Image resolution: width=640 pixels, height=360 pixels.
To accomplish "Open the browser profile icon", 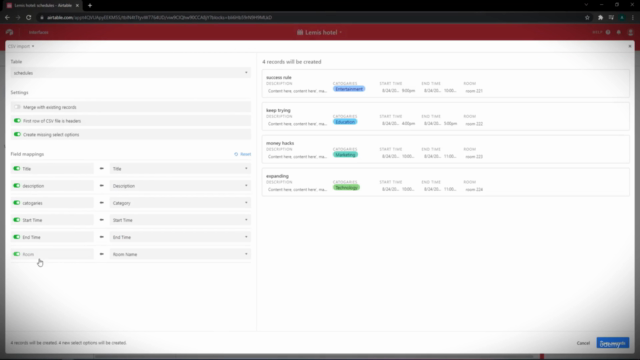I will click(622, 18).
